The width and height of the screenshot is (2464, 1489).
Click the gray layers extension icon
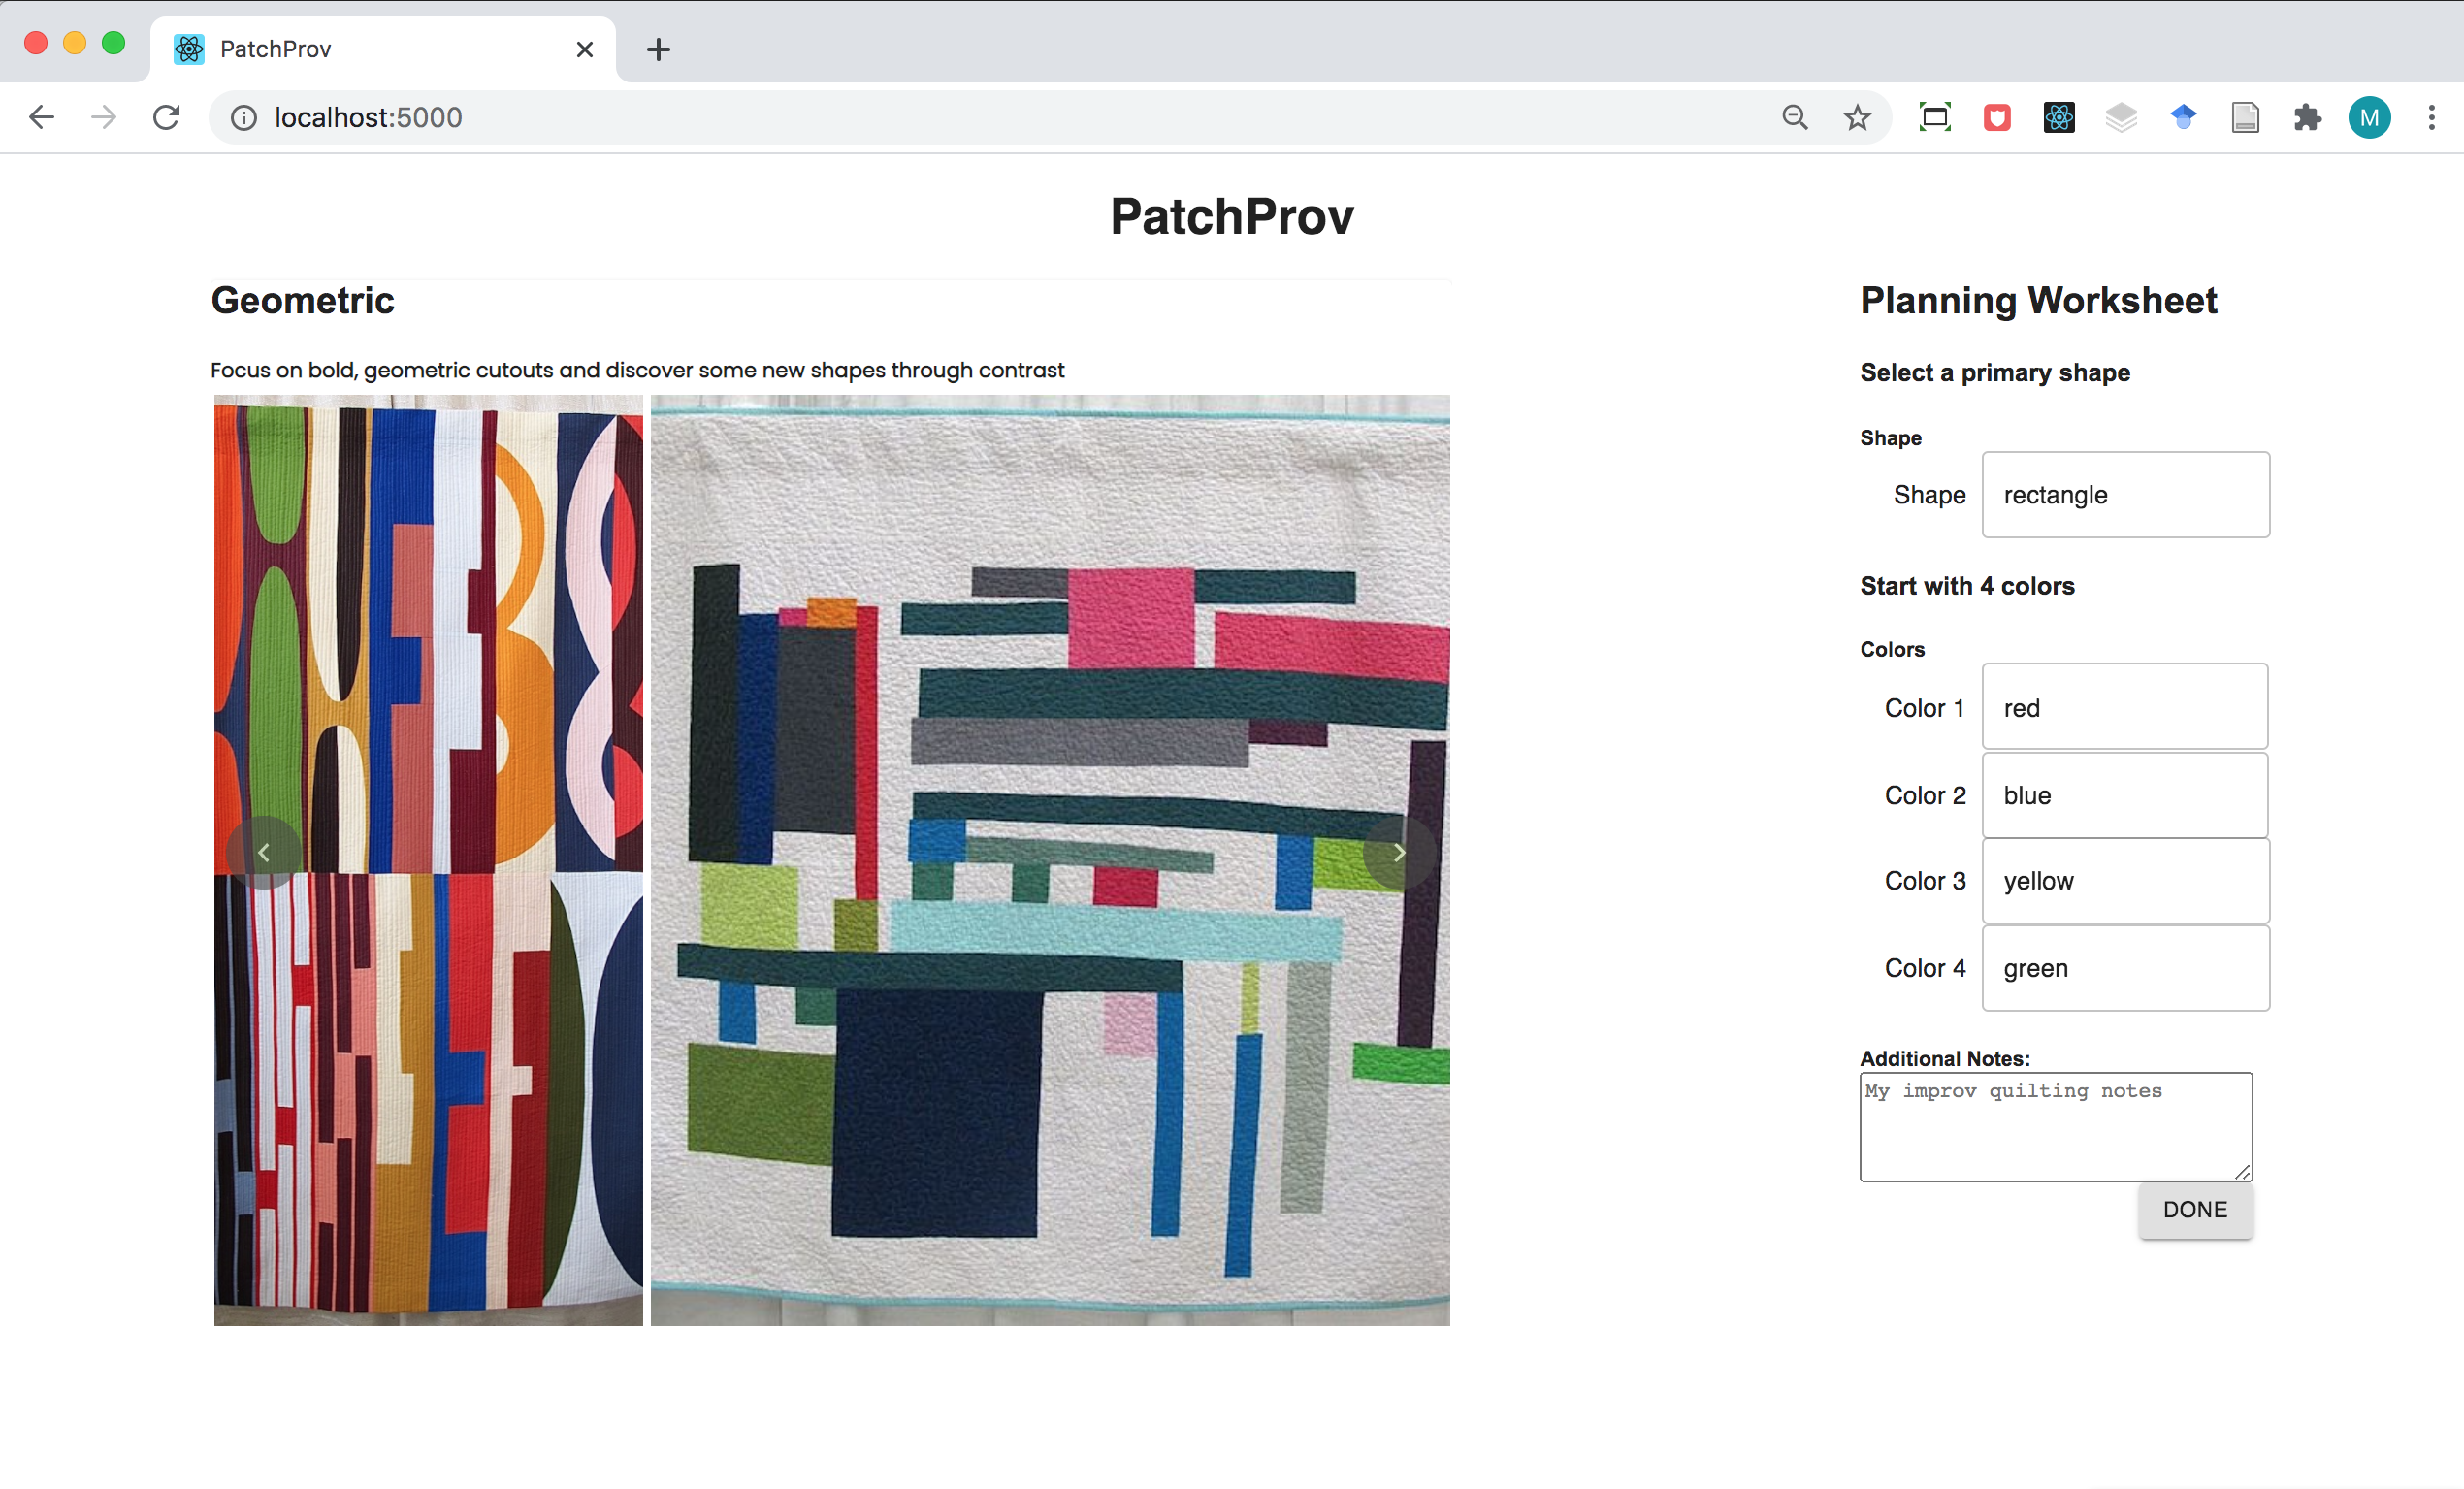tap(2121, 118)
